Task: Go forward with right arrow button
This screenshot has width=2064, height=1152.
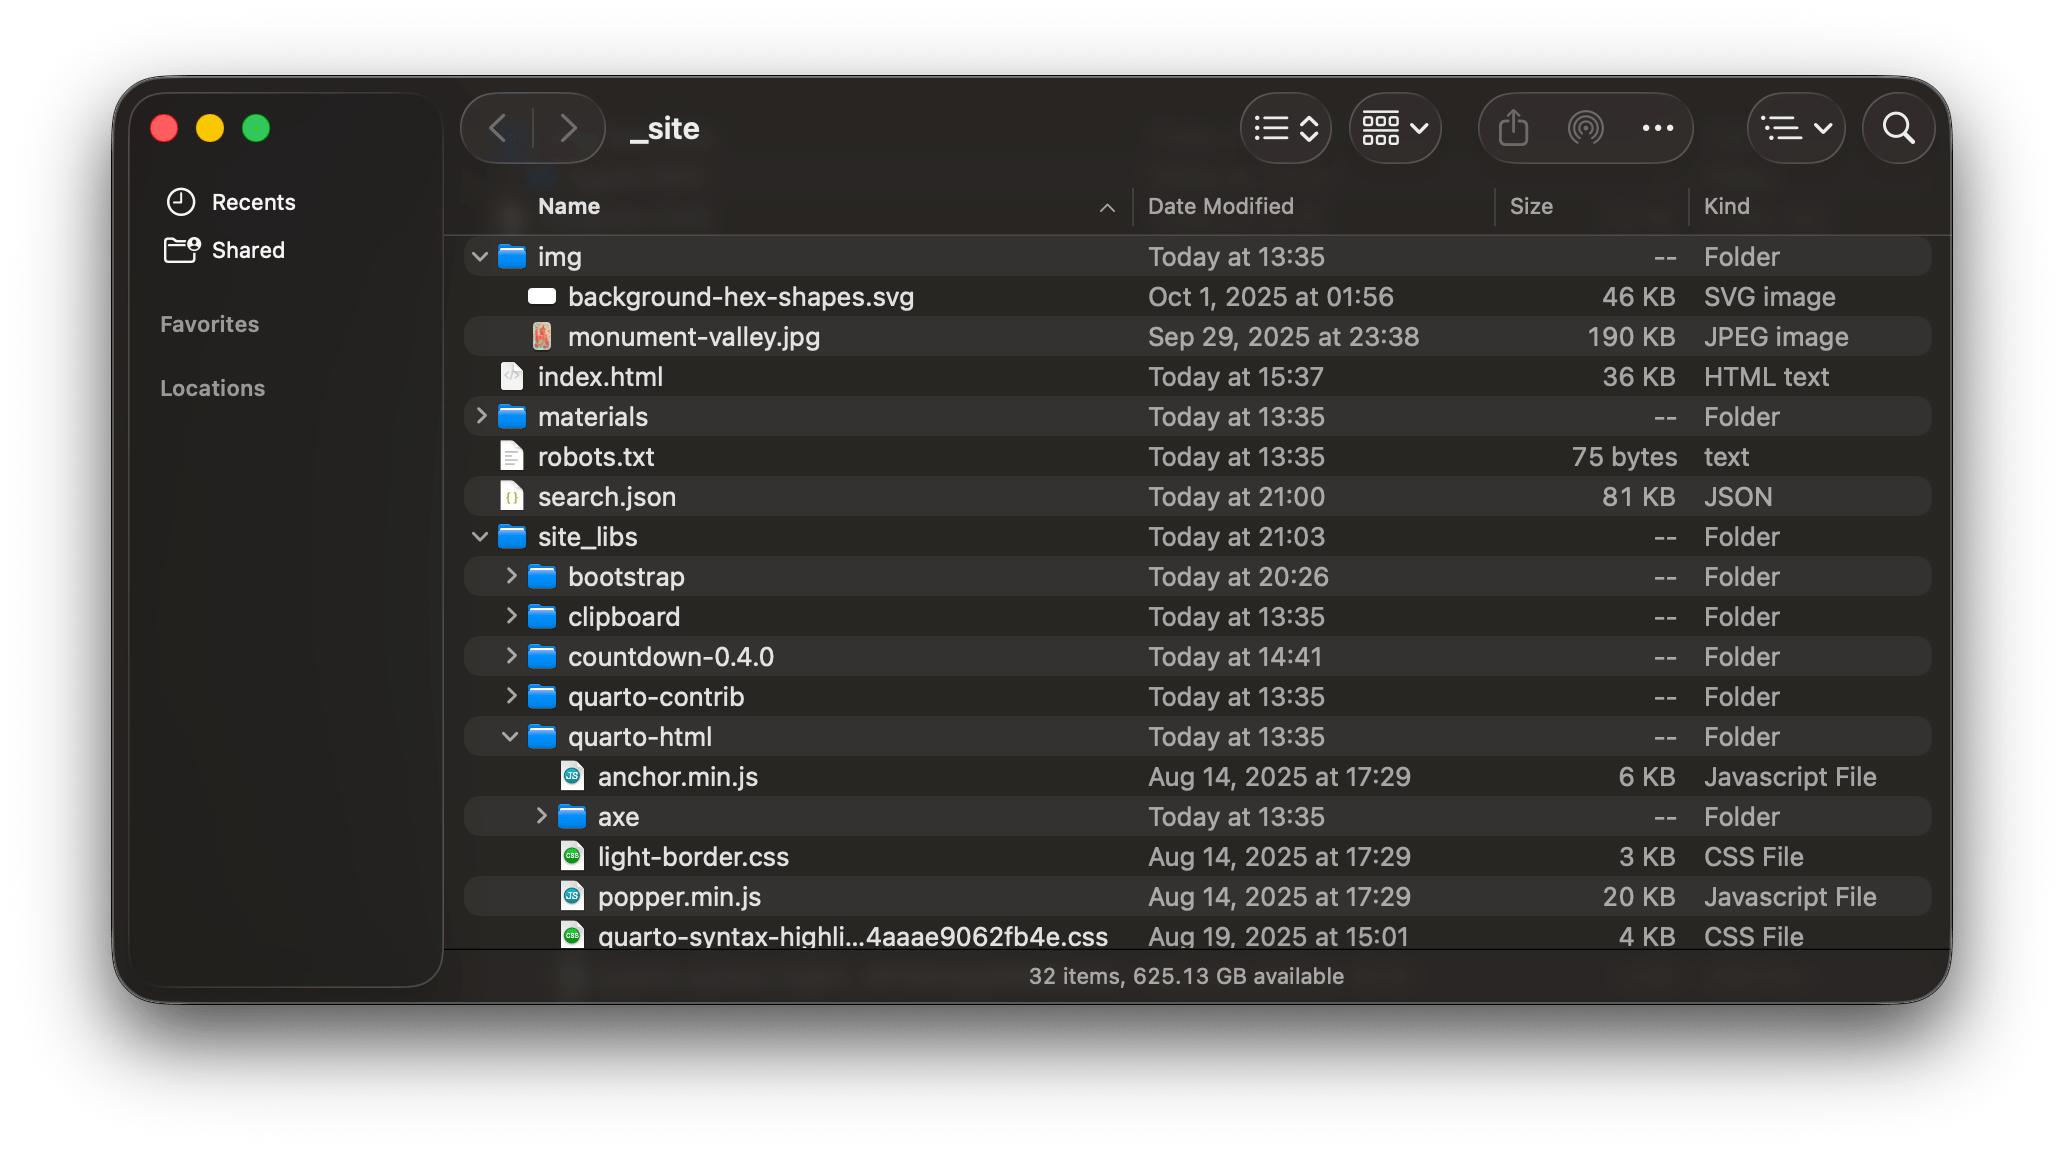Action: [x=568, y=128]
